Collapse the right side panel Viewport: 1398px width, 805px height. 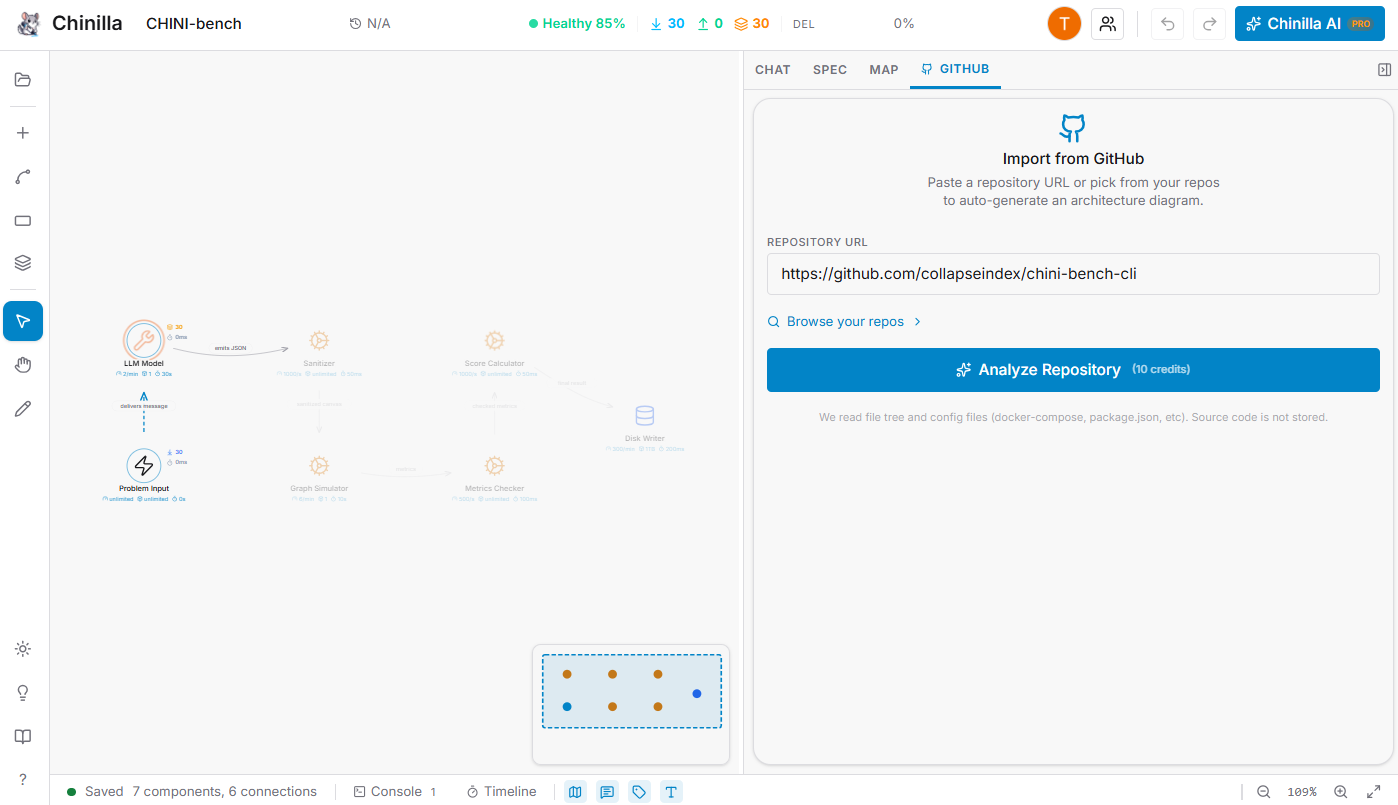pos(1384,70)
